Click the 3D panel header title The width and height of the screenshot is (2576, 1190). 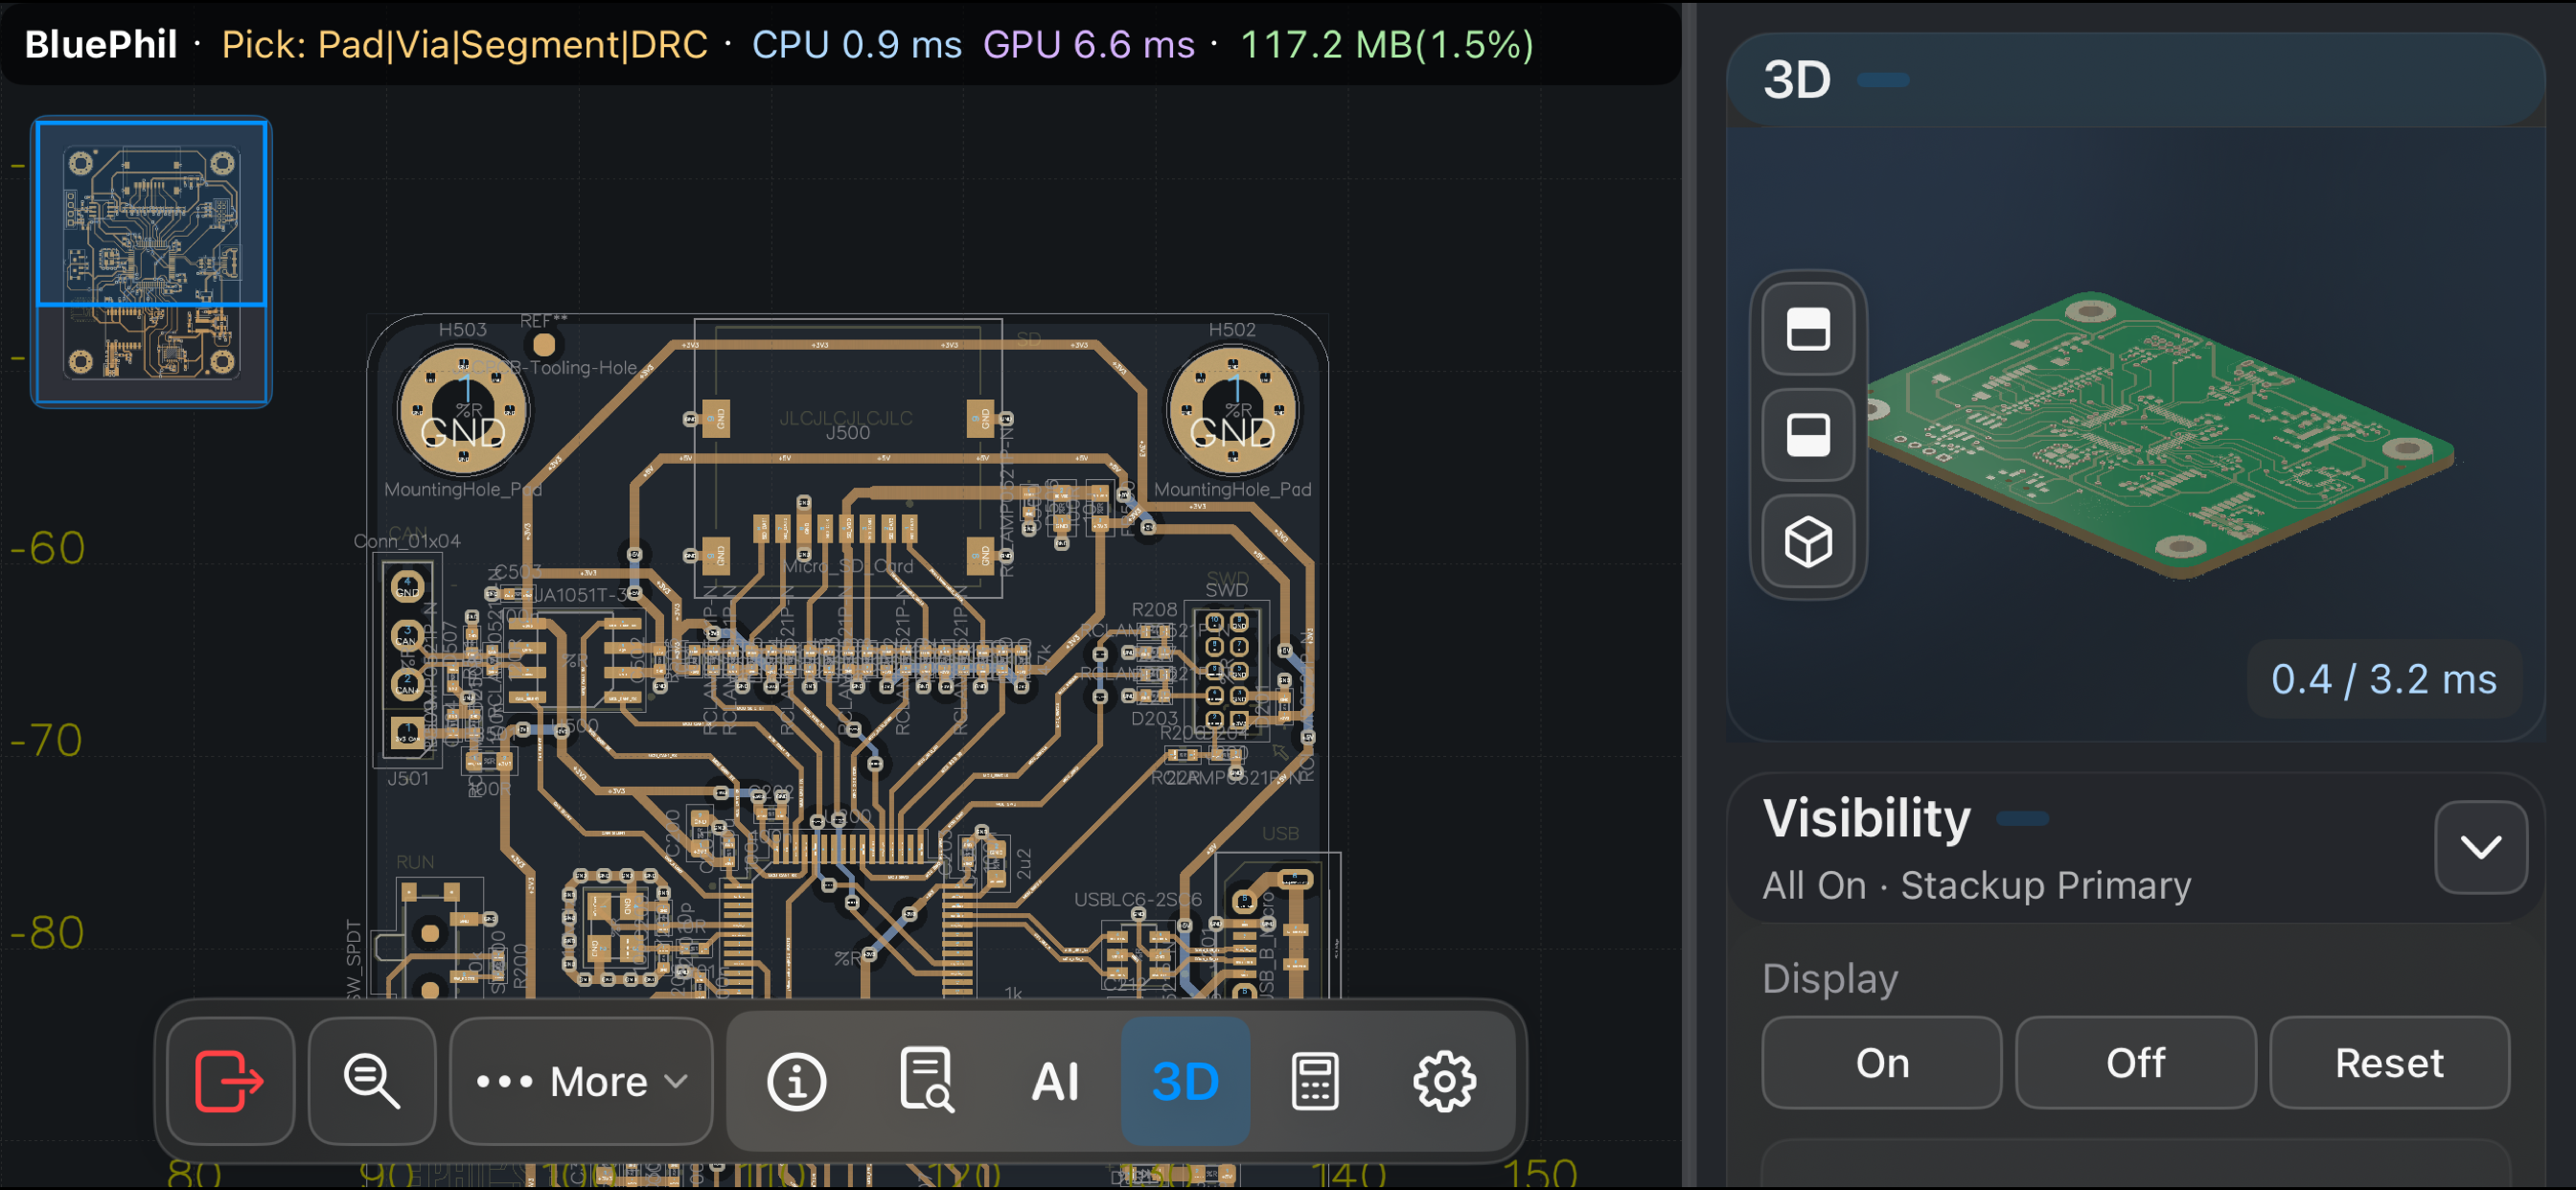pos(1797,79)
